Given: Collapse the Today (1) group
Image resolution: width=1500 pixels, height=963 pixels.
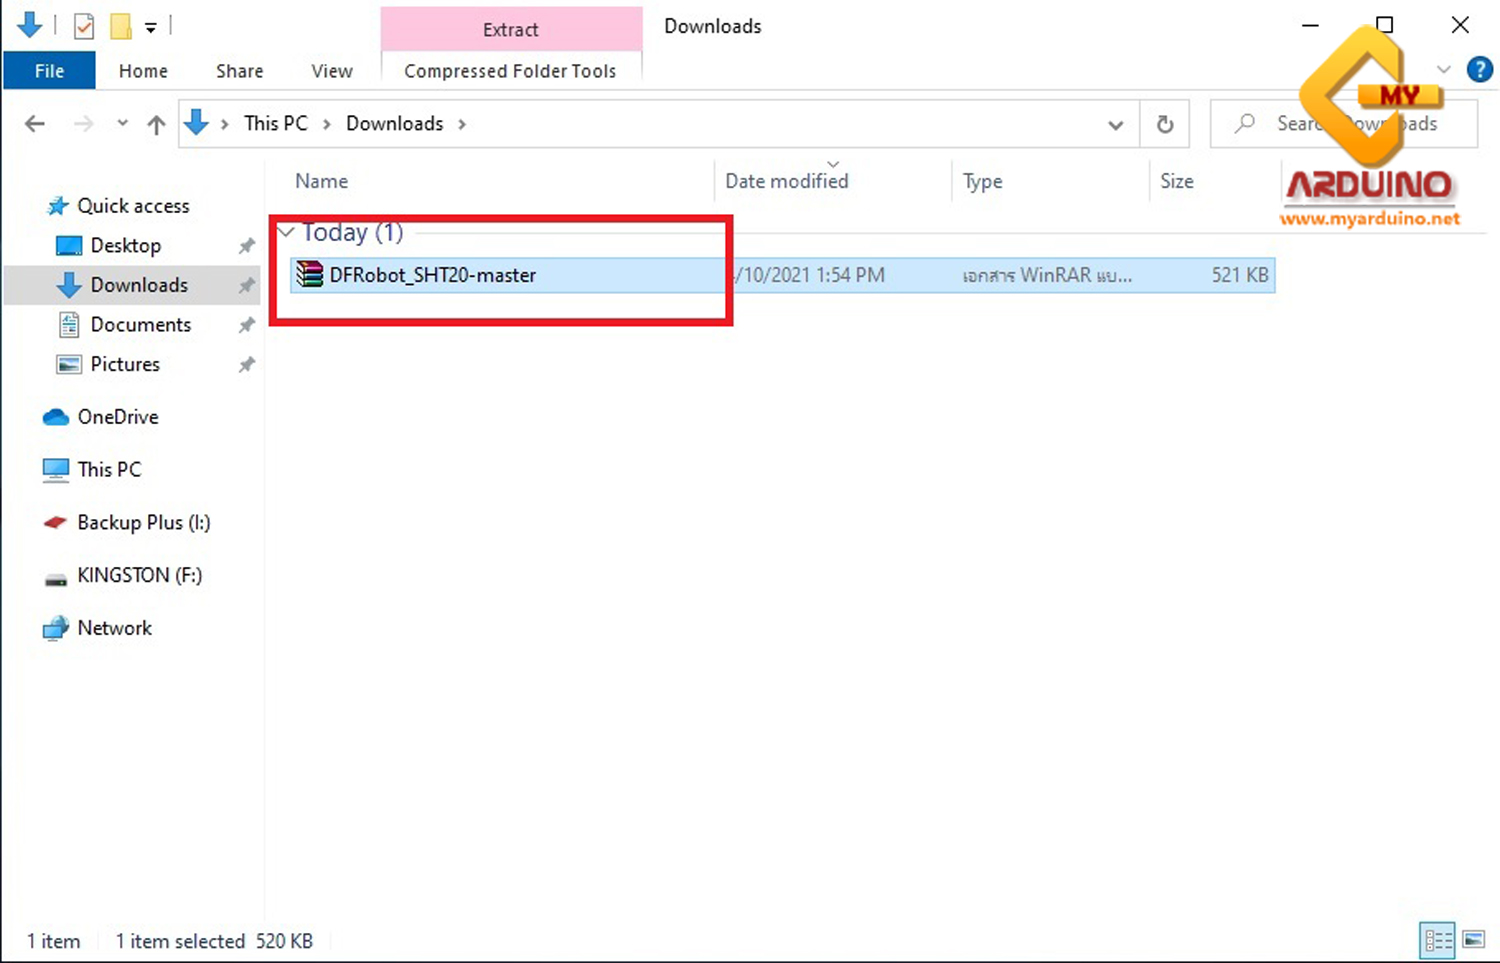Looking at the screenshot, I should 286,232.
